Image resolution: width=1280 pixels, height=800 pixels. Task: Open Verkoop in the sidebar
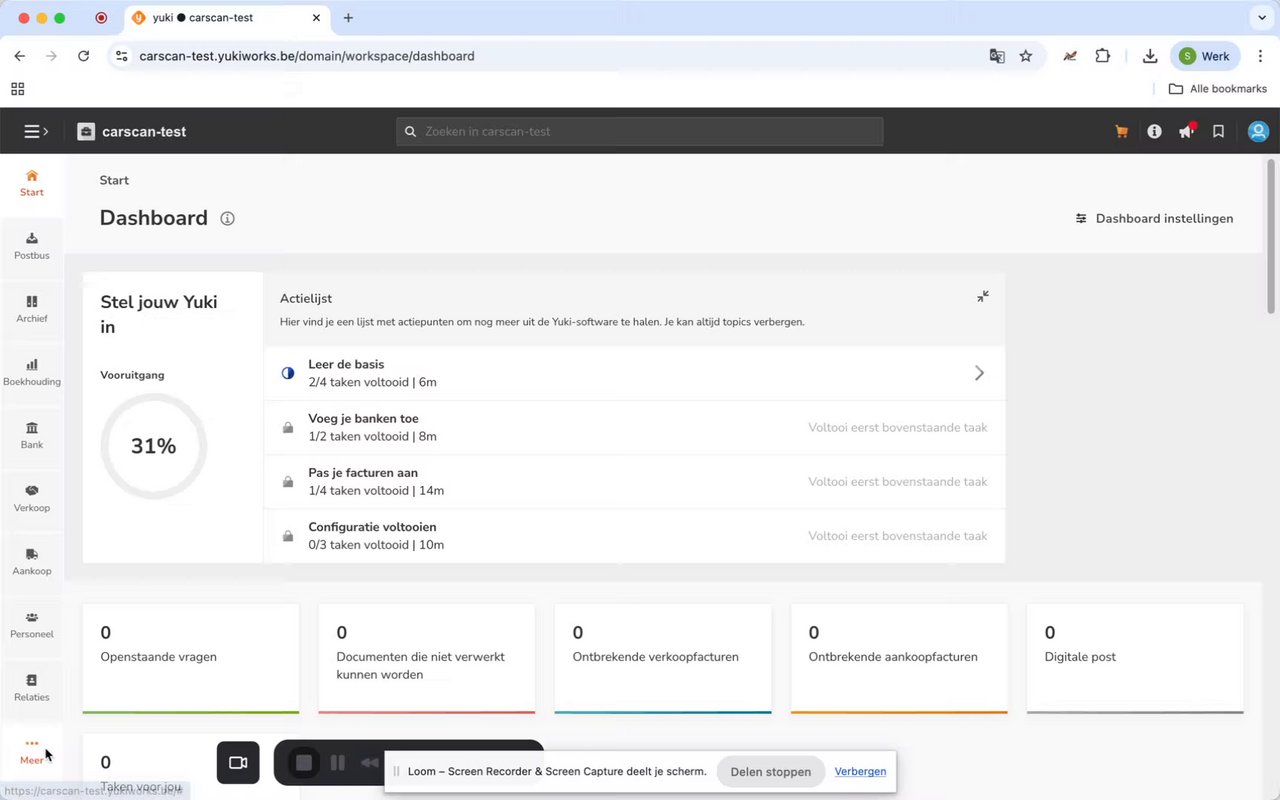[32, 497]
